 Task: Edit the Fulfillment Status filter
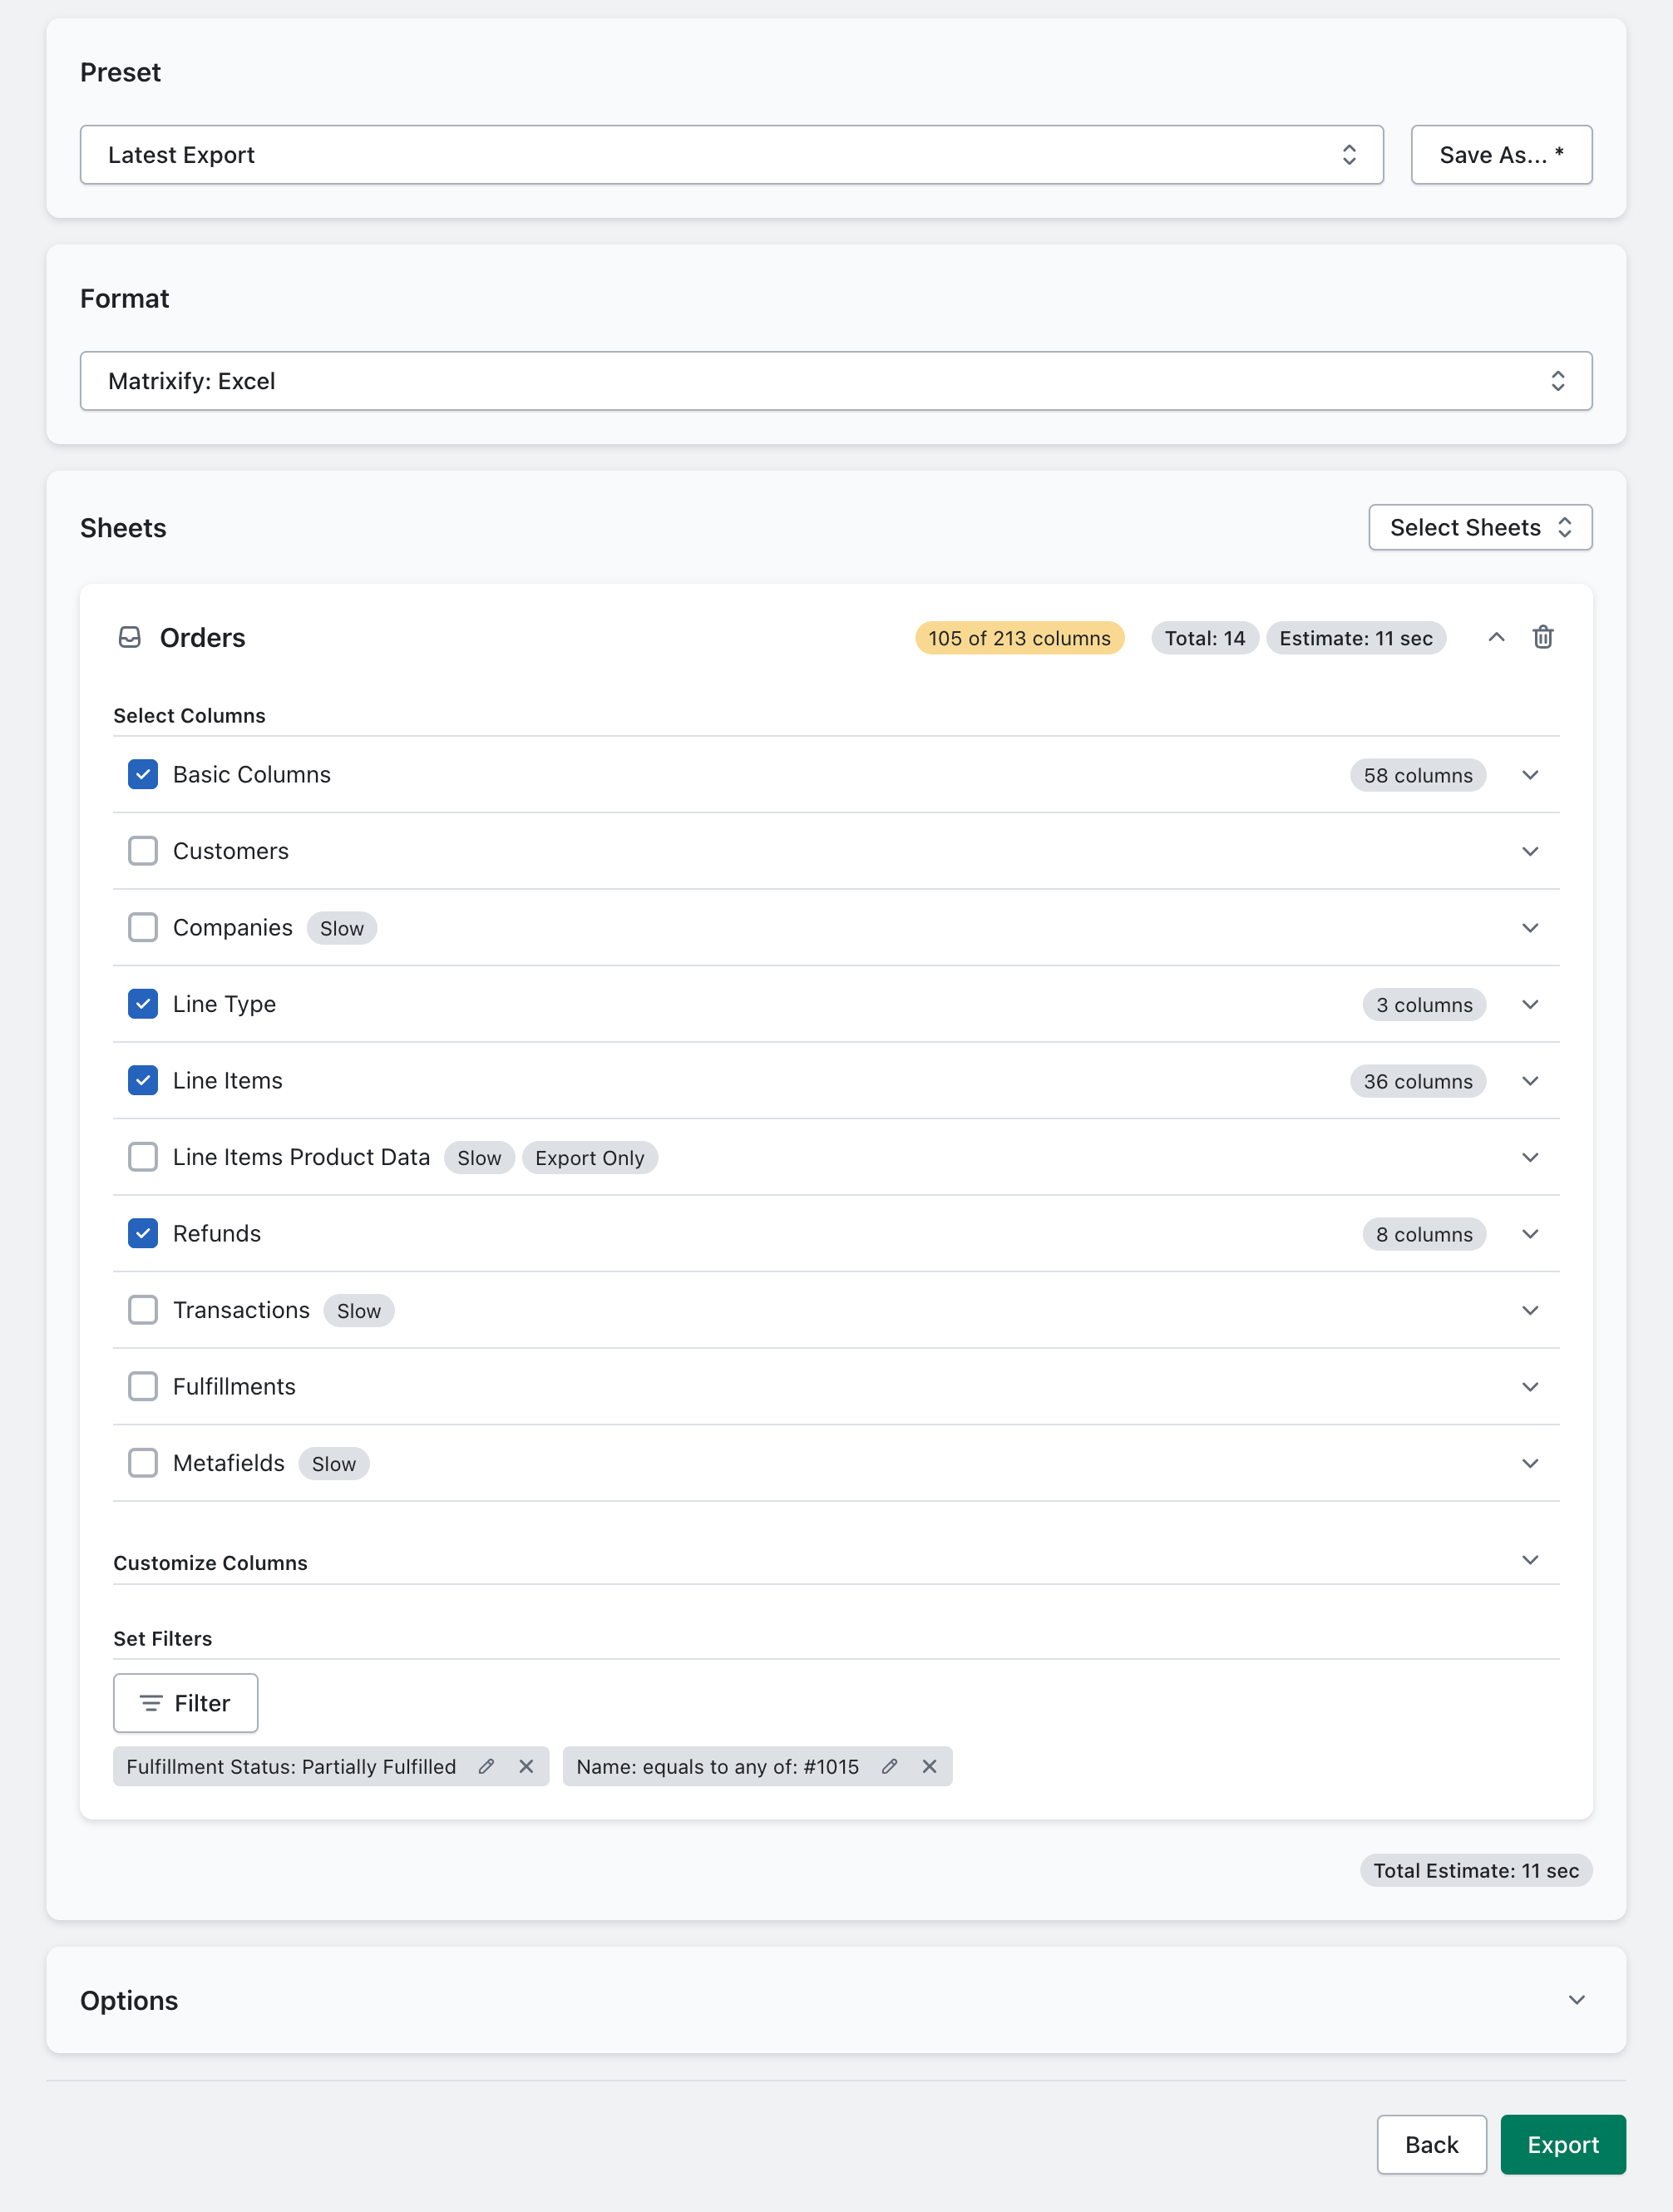(x=486, y=1766)
